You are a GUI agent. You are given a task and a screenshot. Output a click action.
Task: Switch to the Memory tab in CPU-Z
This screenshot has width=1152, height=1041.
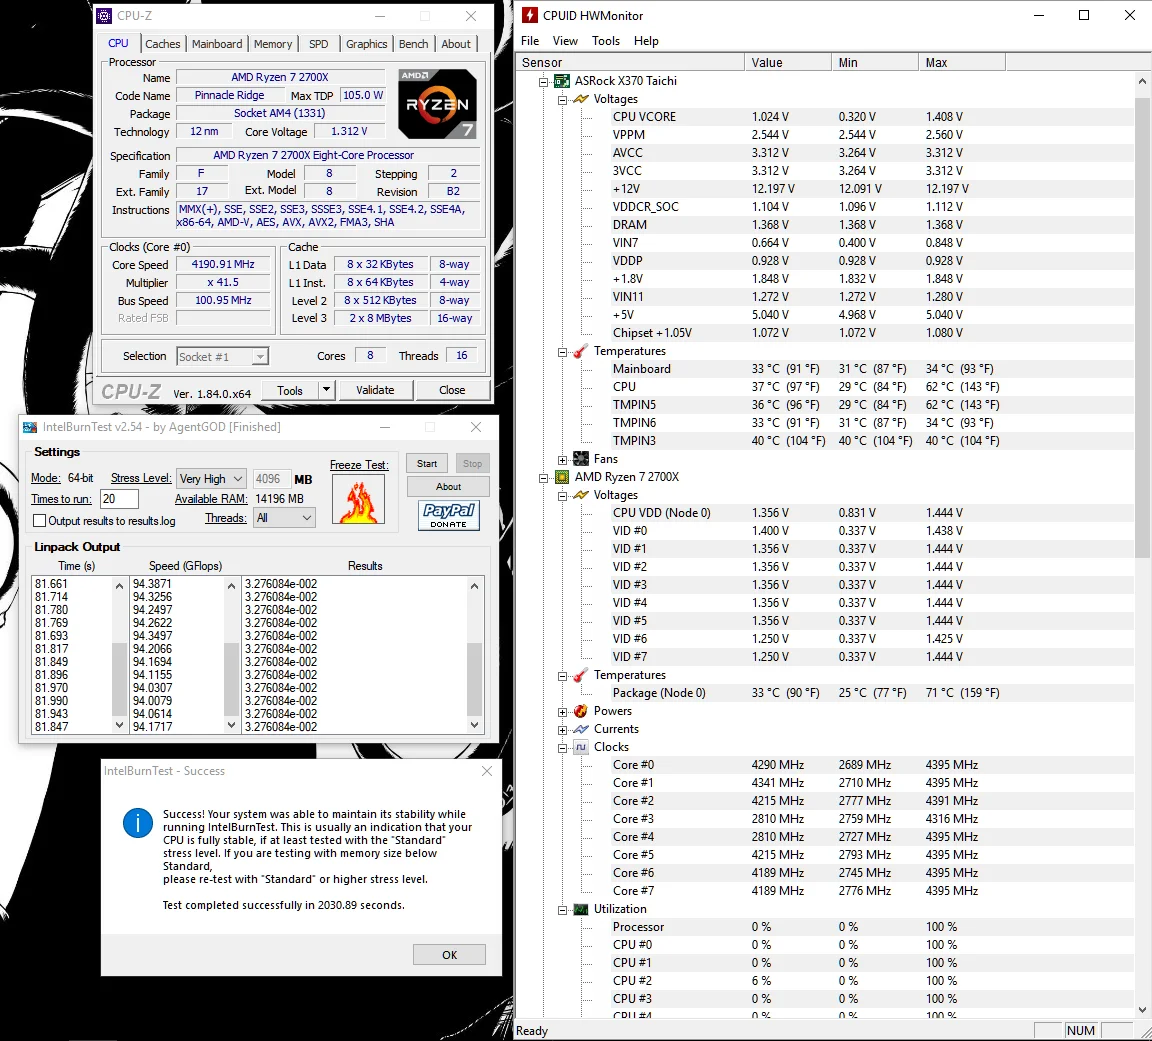coord(273,44)
